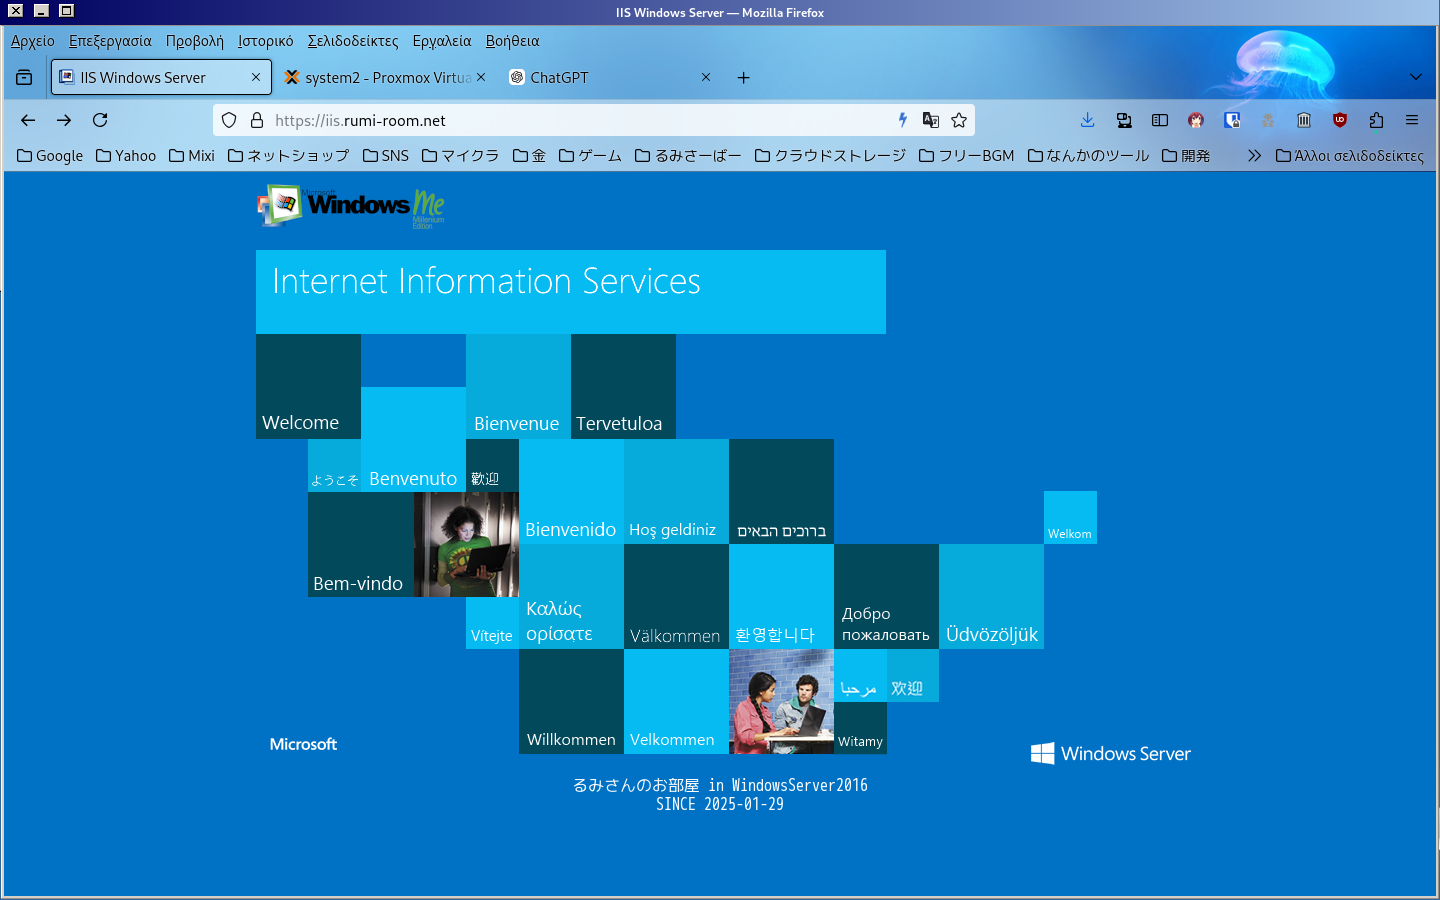
Task: Open Firefox View tab icon
Action: click(x=24, y=77)
